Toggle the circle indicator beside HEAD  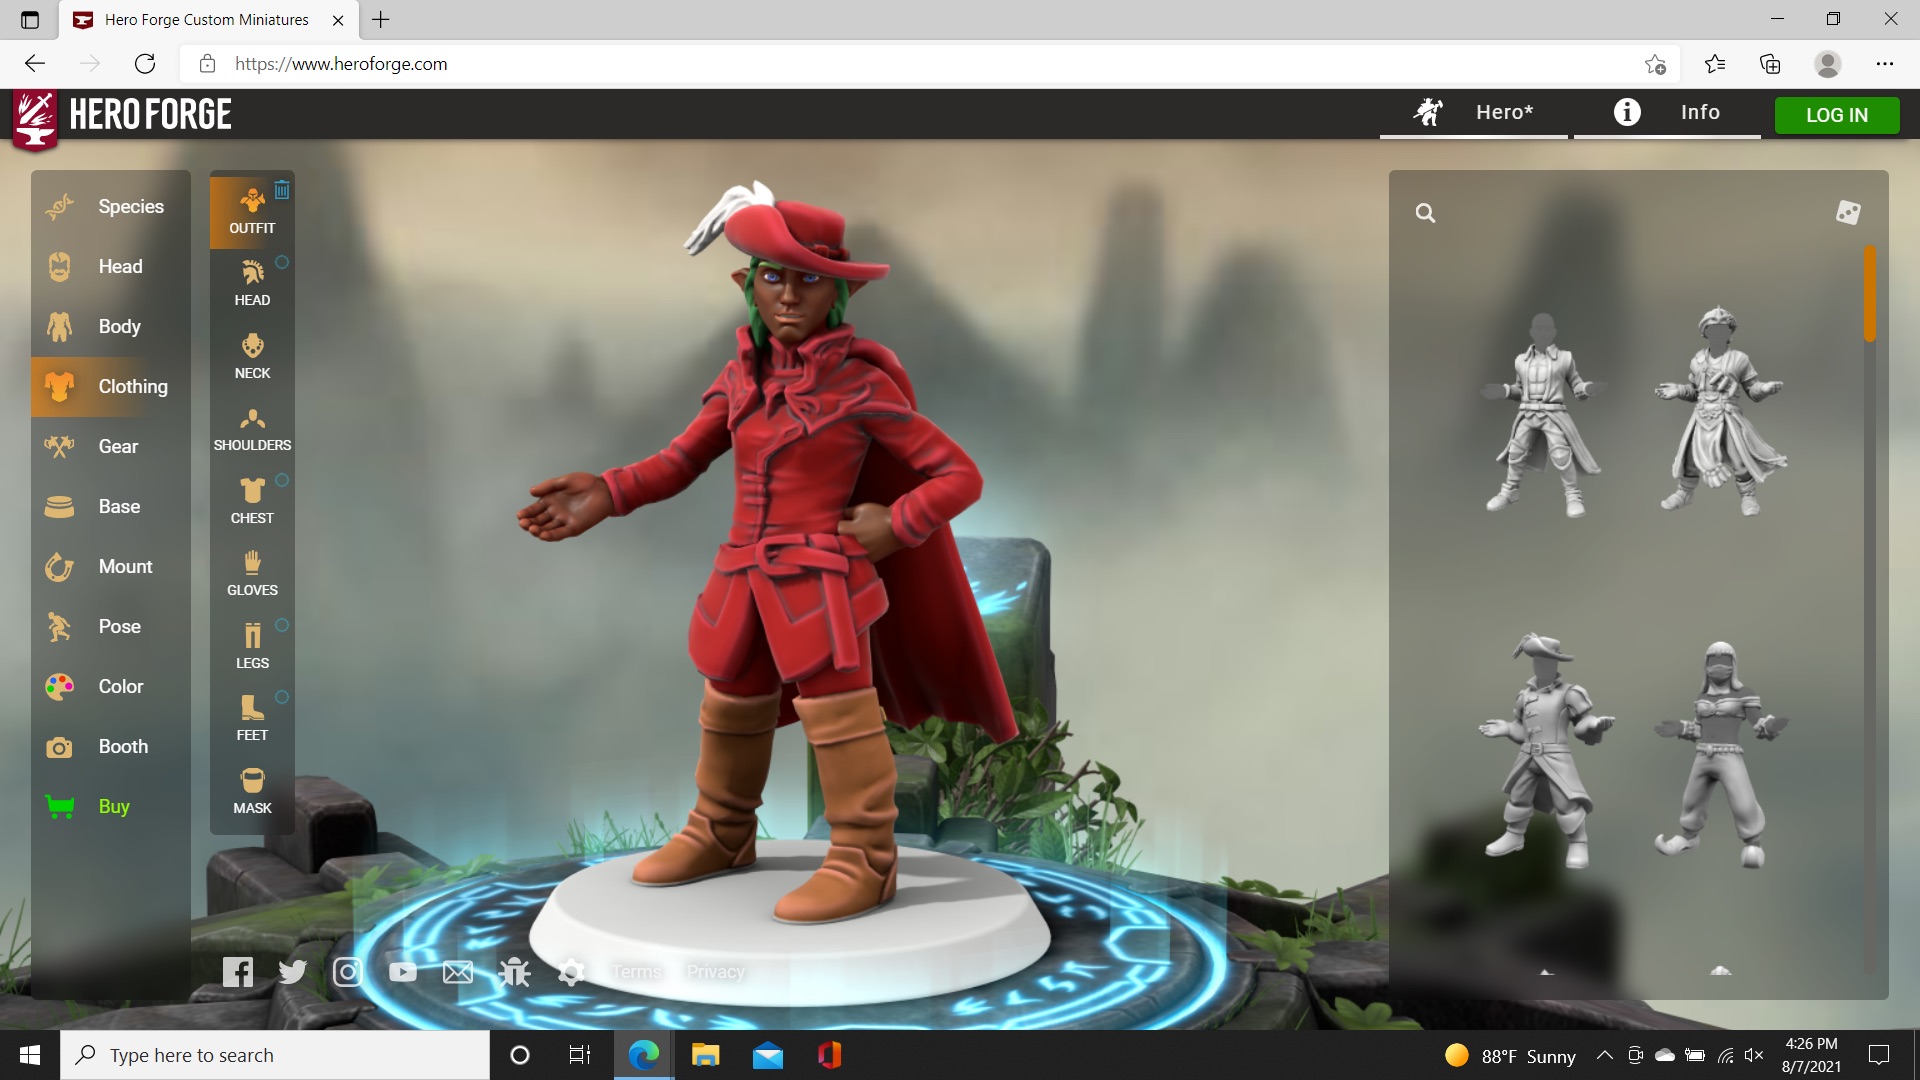tap(282, 262)
